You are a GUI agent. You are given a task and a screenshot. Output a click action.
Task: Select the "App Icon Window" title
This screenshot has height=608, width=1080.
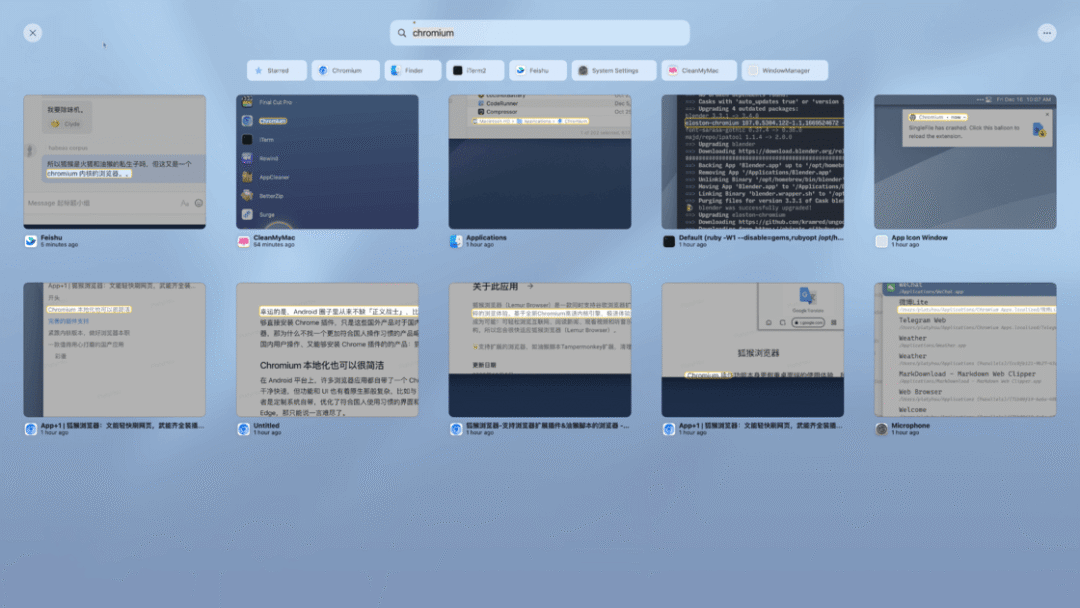[920, 238]
